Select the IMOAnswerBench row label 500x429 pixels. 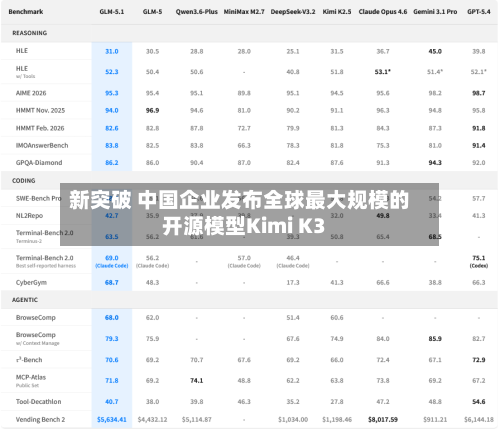point(42,145)
